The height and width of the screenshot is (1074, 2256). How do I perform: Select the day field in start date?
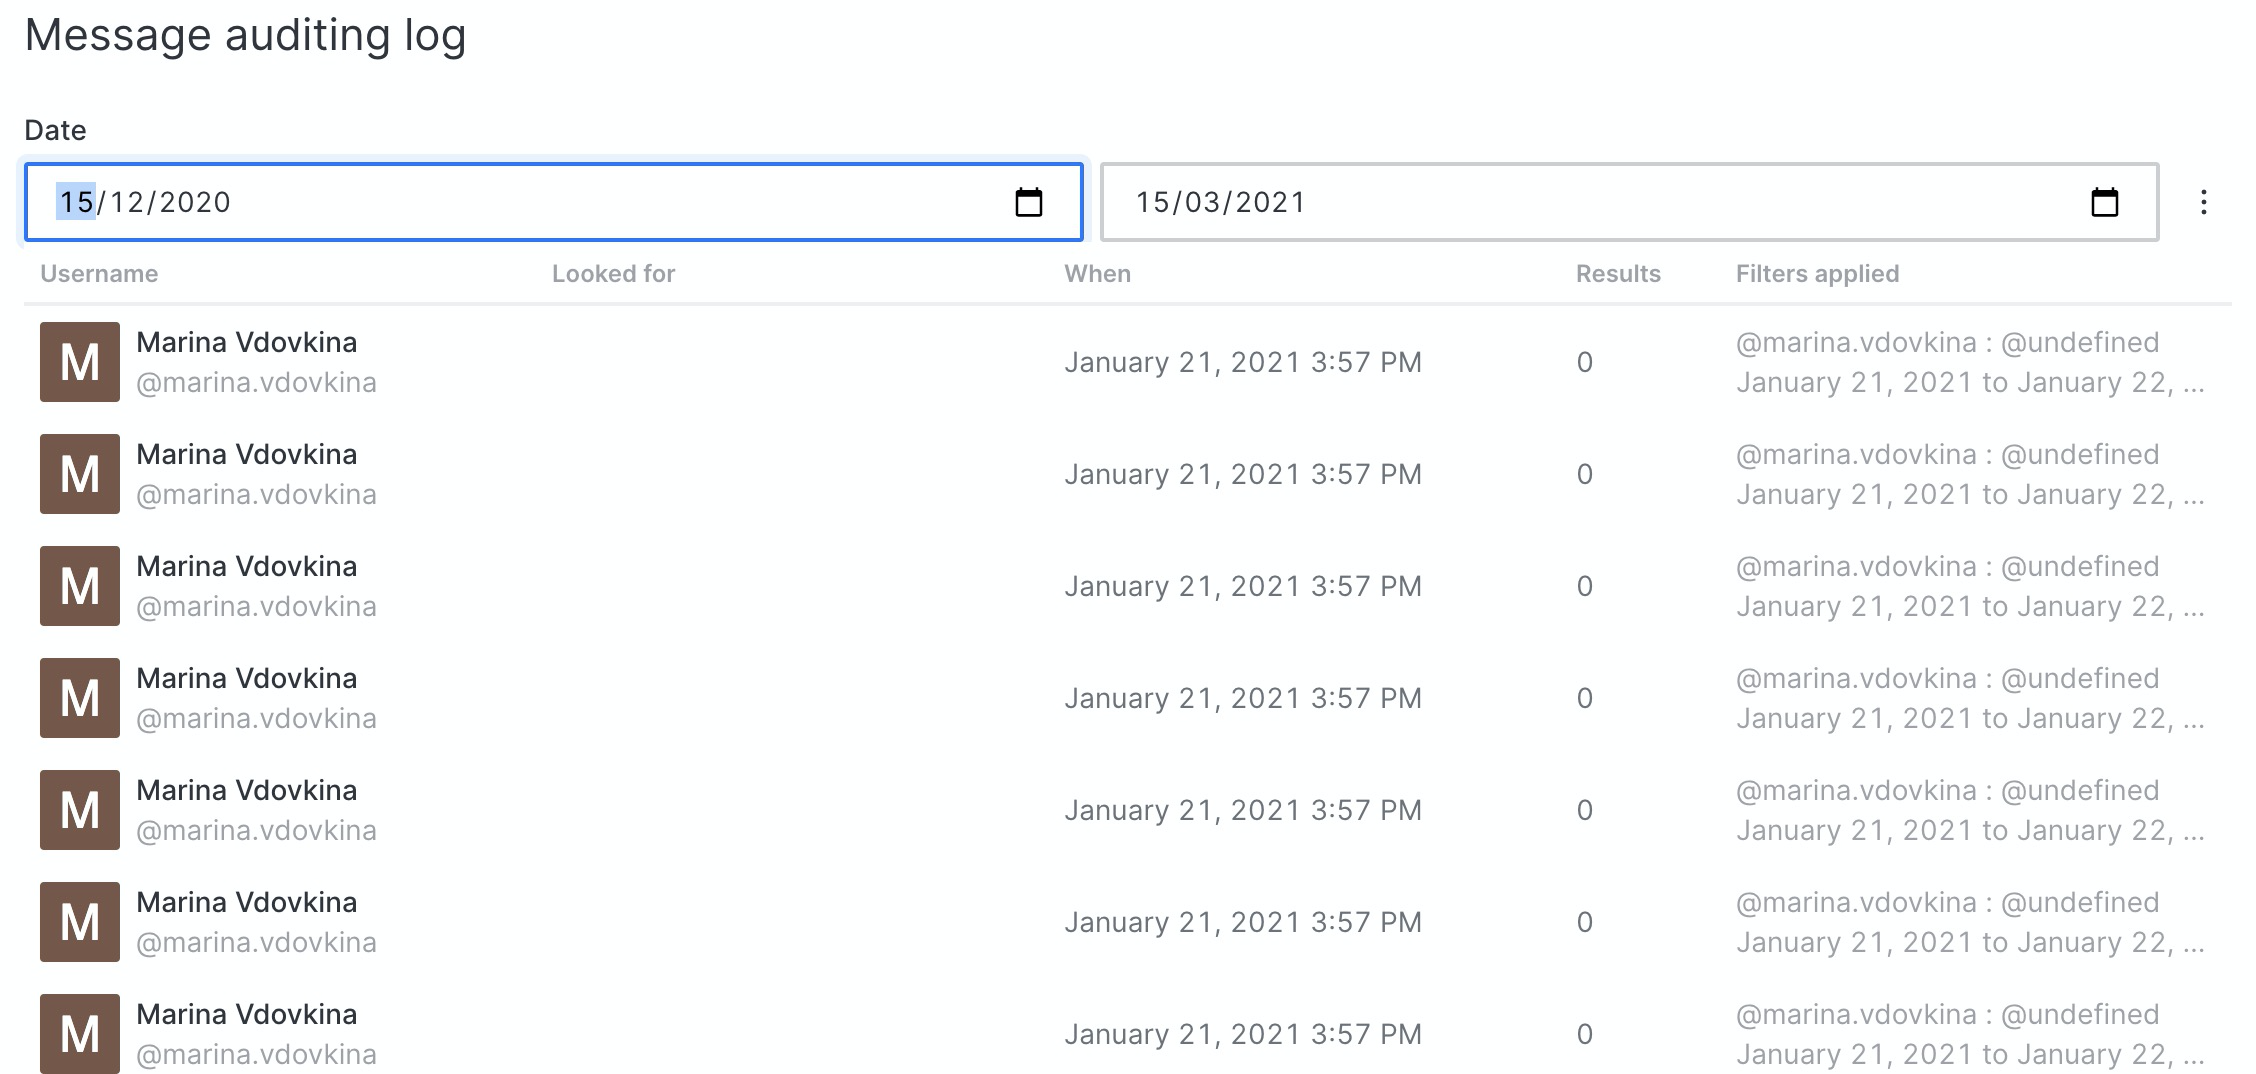76,202
